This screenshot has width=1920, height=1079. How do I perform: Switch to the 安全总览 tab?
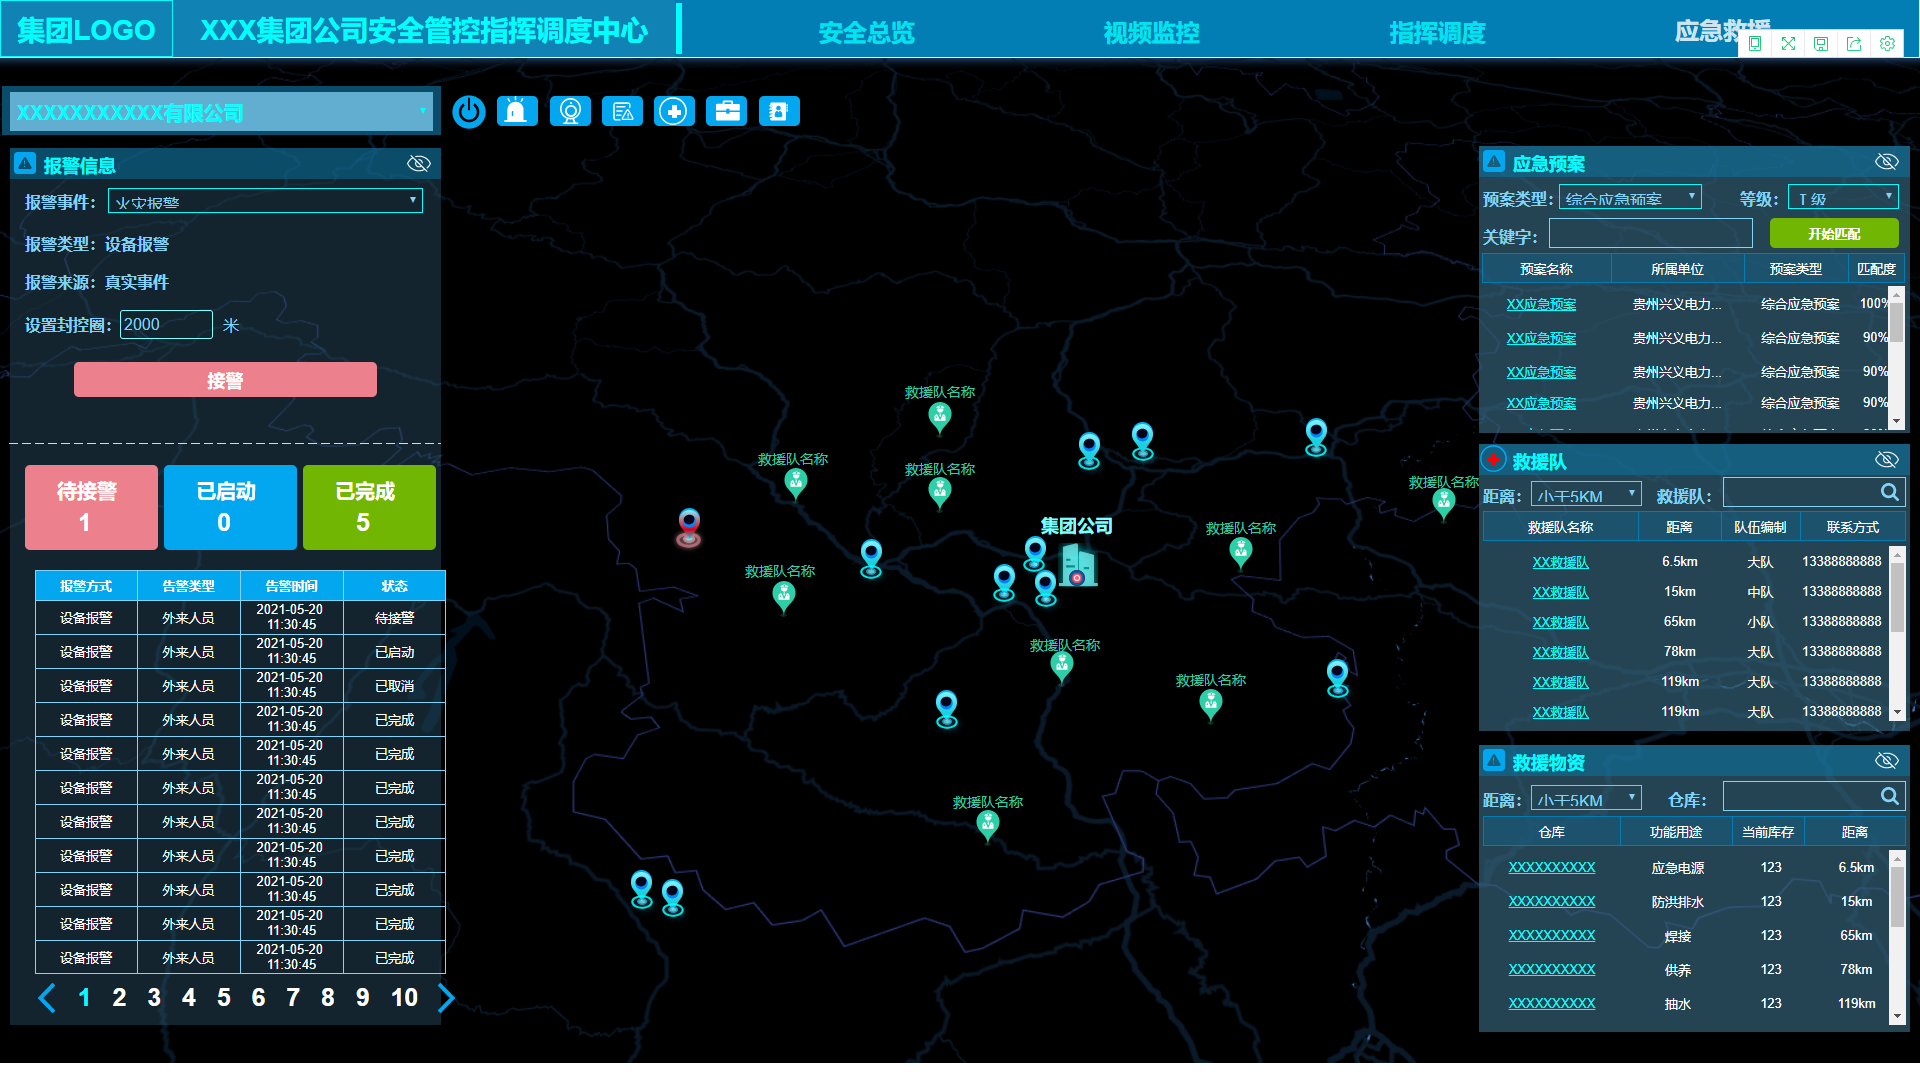(866, 33)
